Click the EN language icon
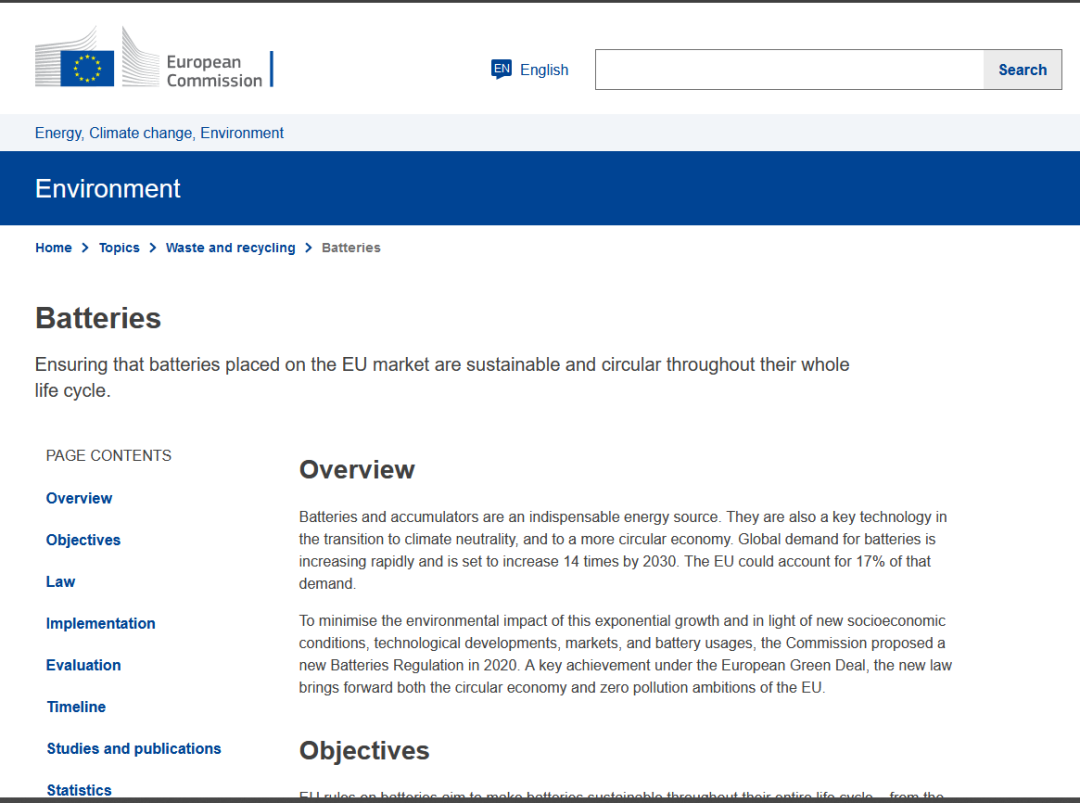The height and width of the screenshot is (803, 1080). tap(501, 69)
